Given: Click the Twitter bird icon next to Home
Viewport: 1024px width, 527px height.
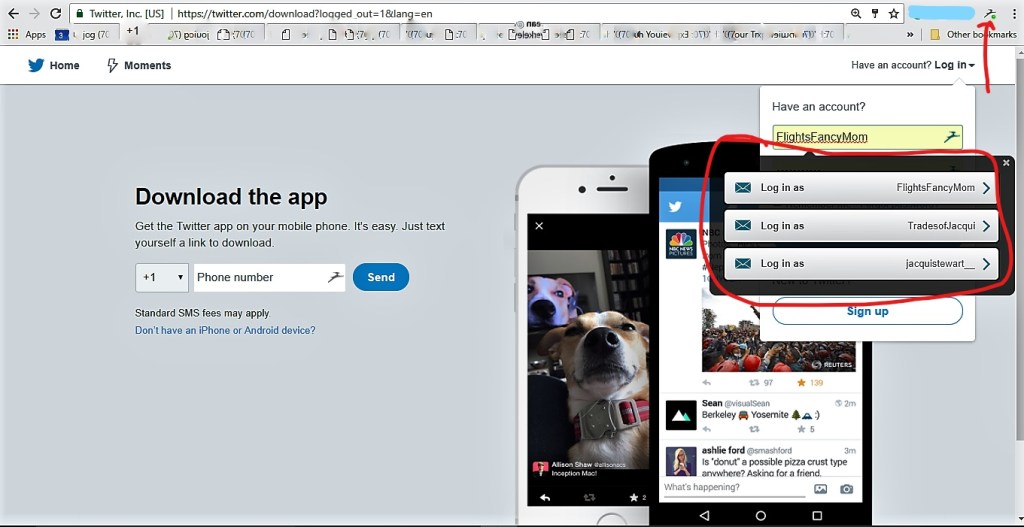Looking at the screenshot, I should tap(36, 65).
